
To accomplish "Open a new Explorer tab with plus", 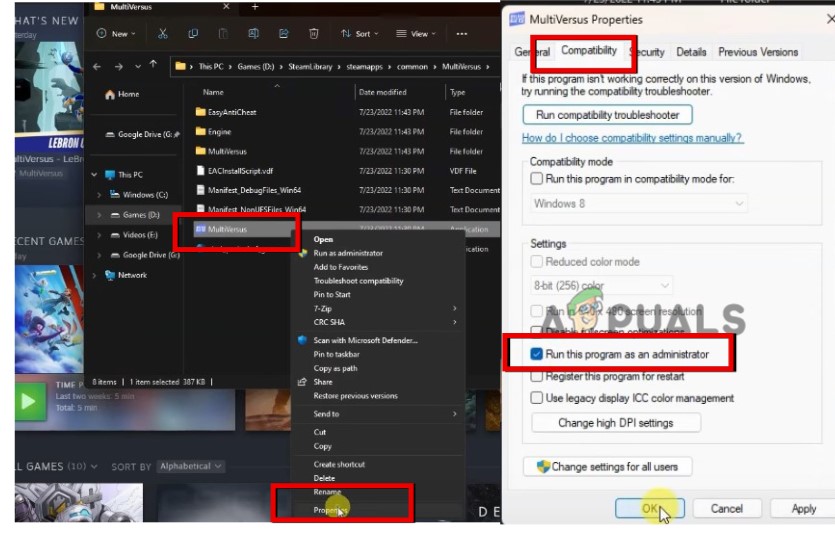I will click(255, 6).
